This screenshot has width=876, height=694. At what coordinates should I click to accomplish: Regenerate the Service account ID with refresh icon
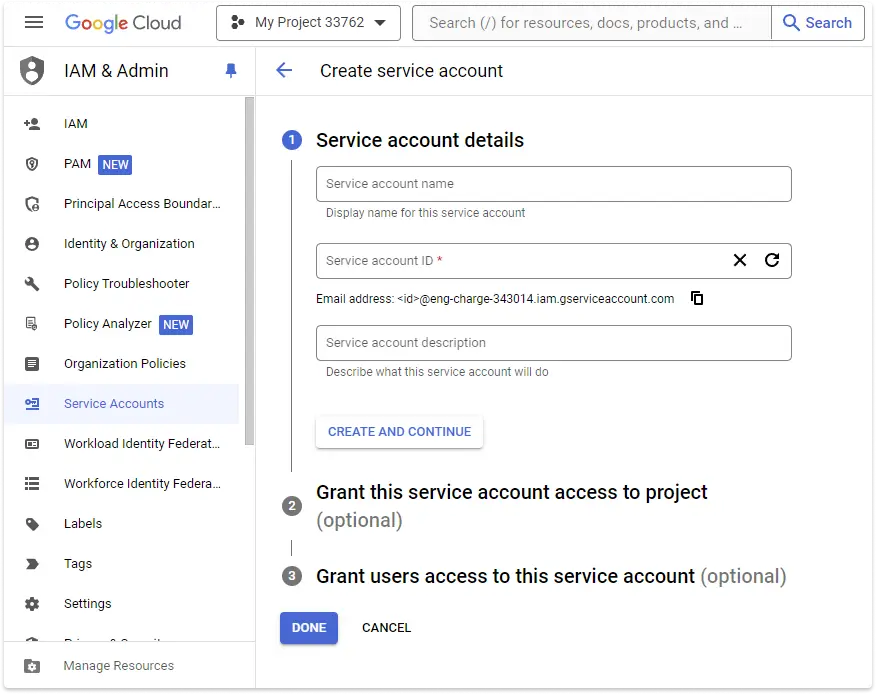point(772,260)
